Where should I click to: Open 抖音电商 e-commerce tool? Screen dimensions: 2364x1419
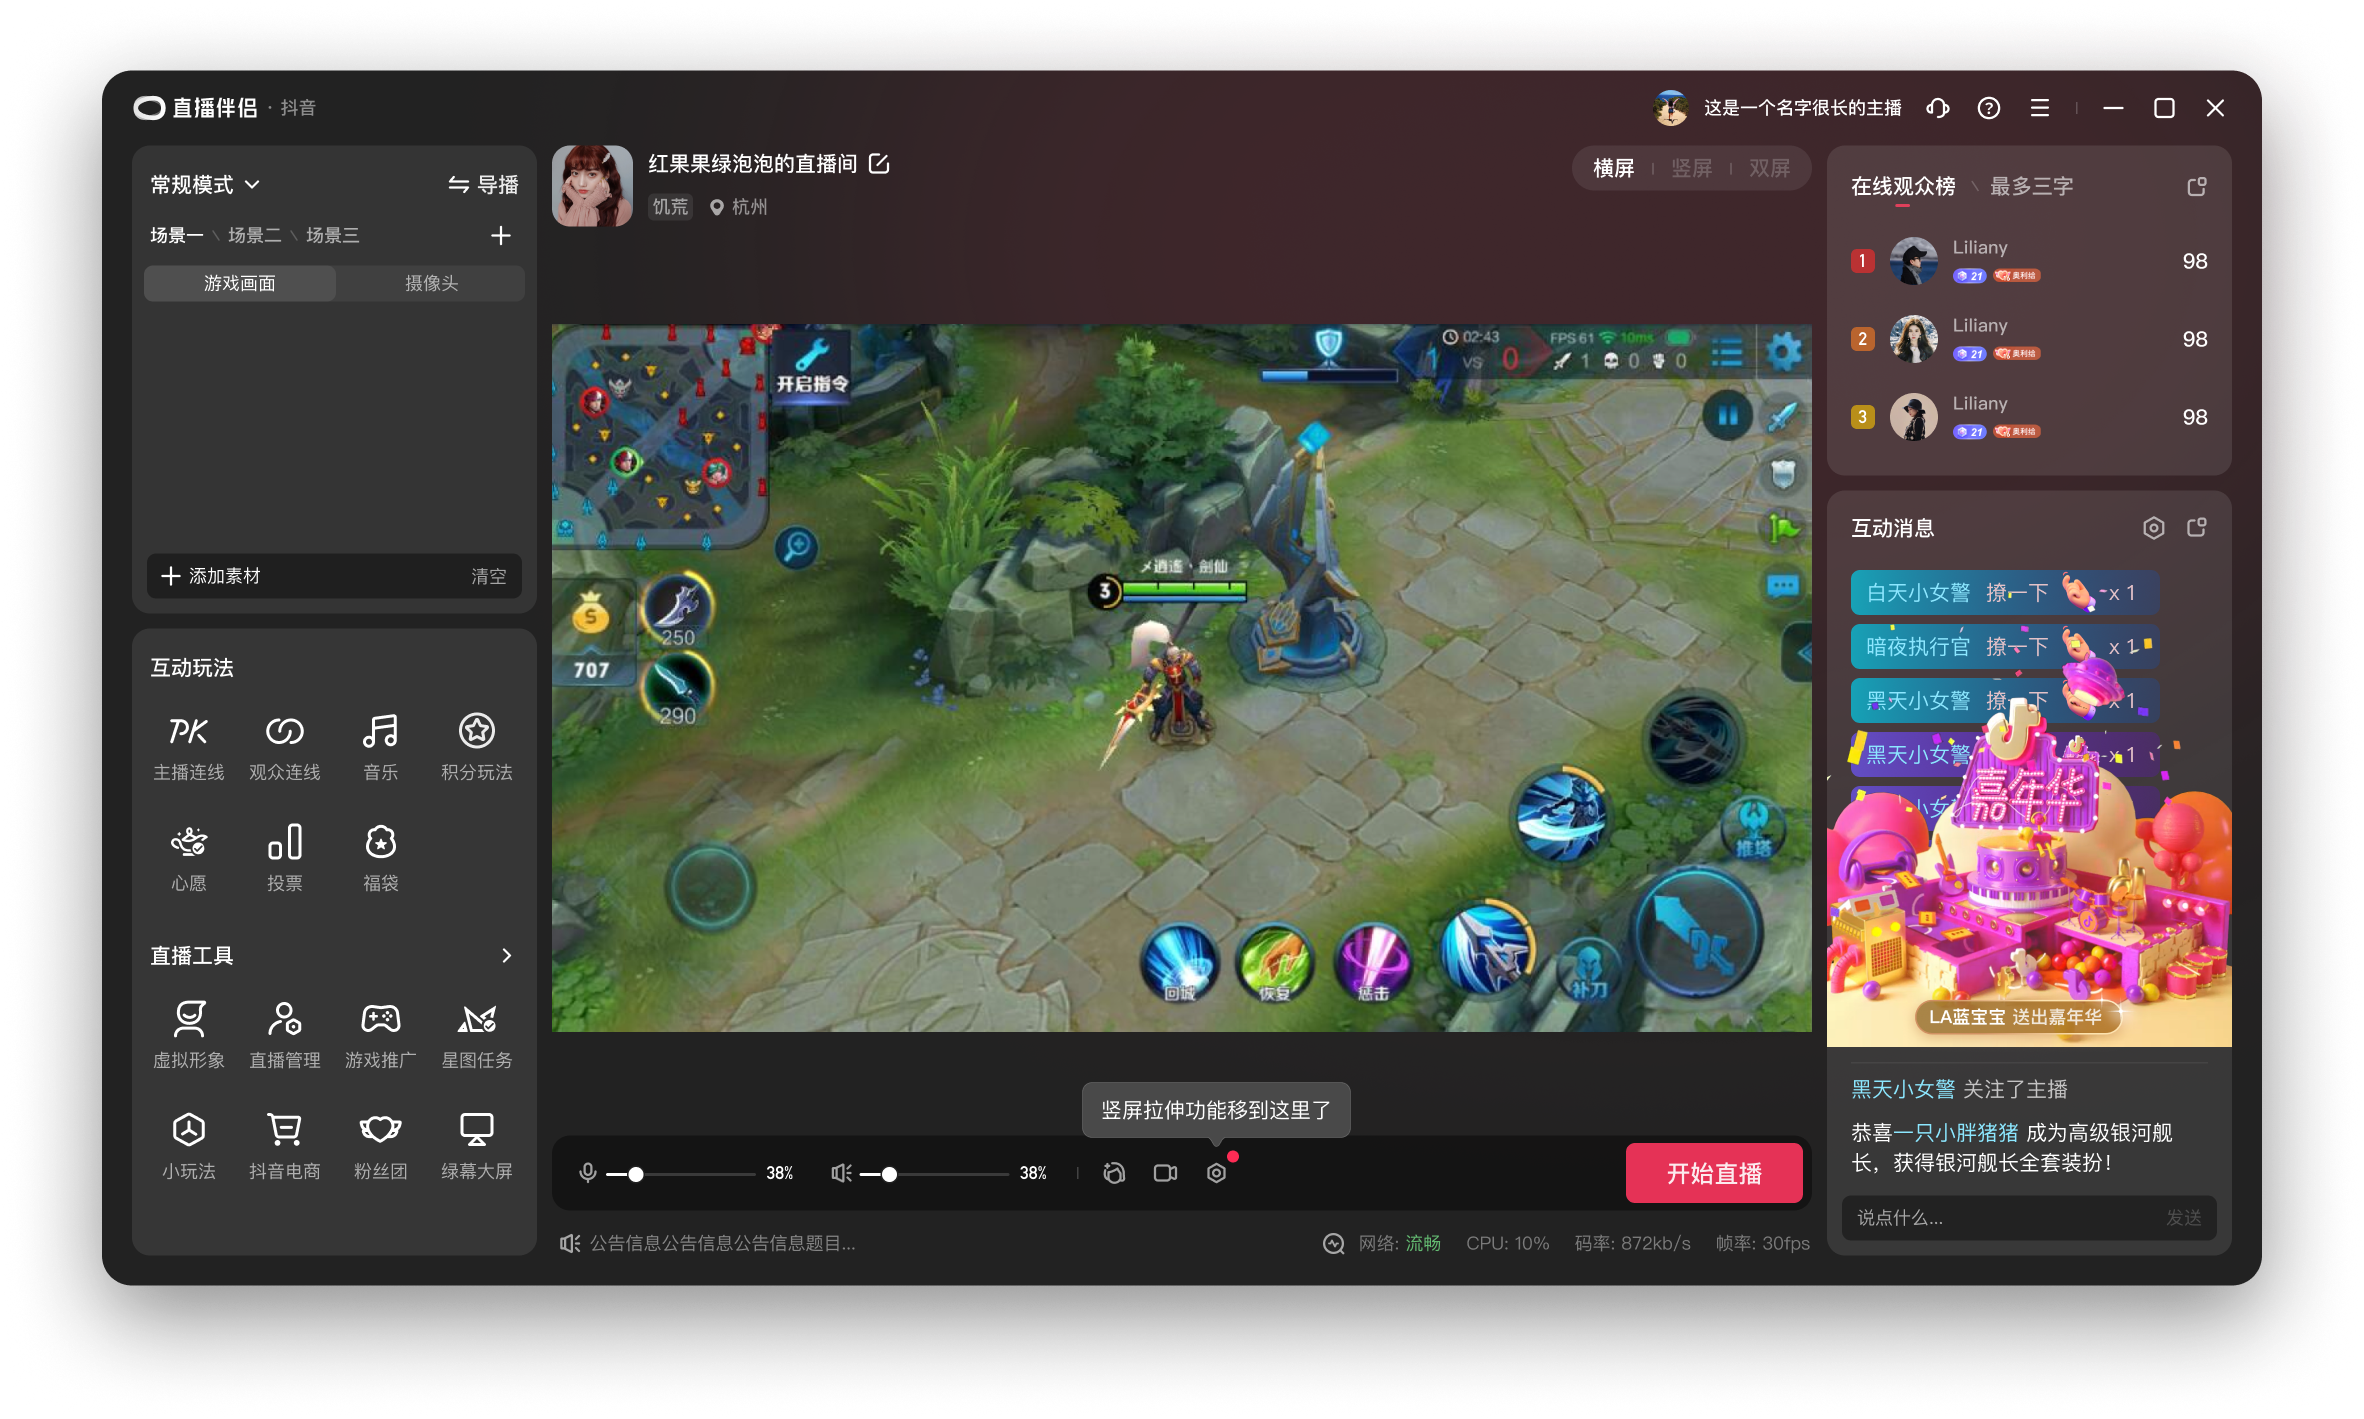(x=284, y=1146)
